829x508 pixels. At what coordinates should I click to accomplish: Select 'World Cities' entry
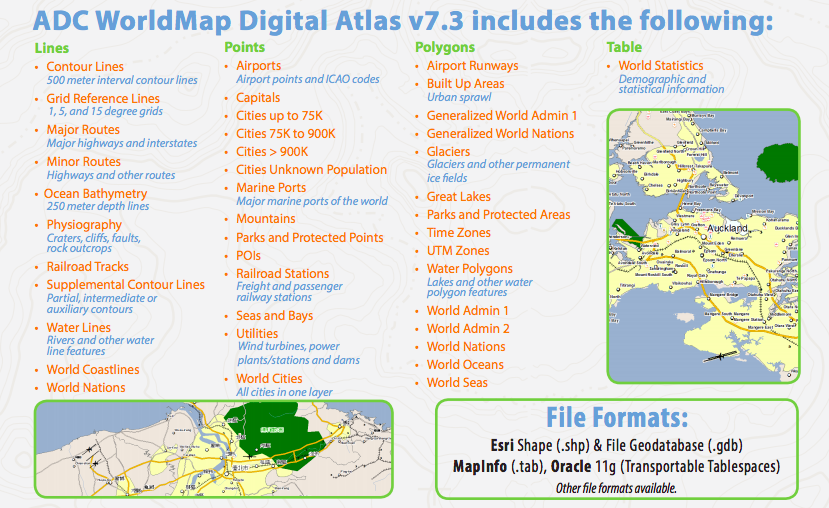click(269, 378)
